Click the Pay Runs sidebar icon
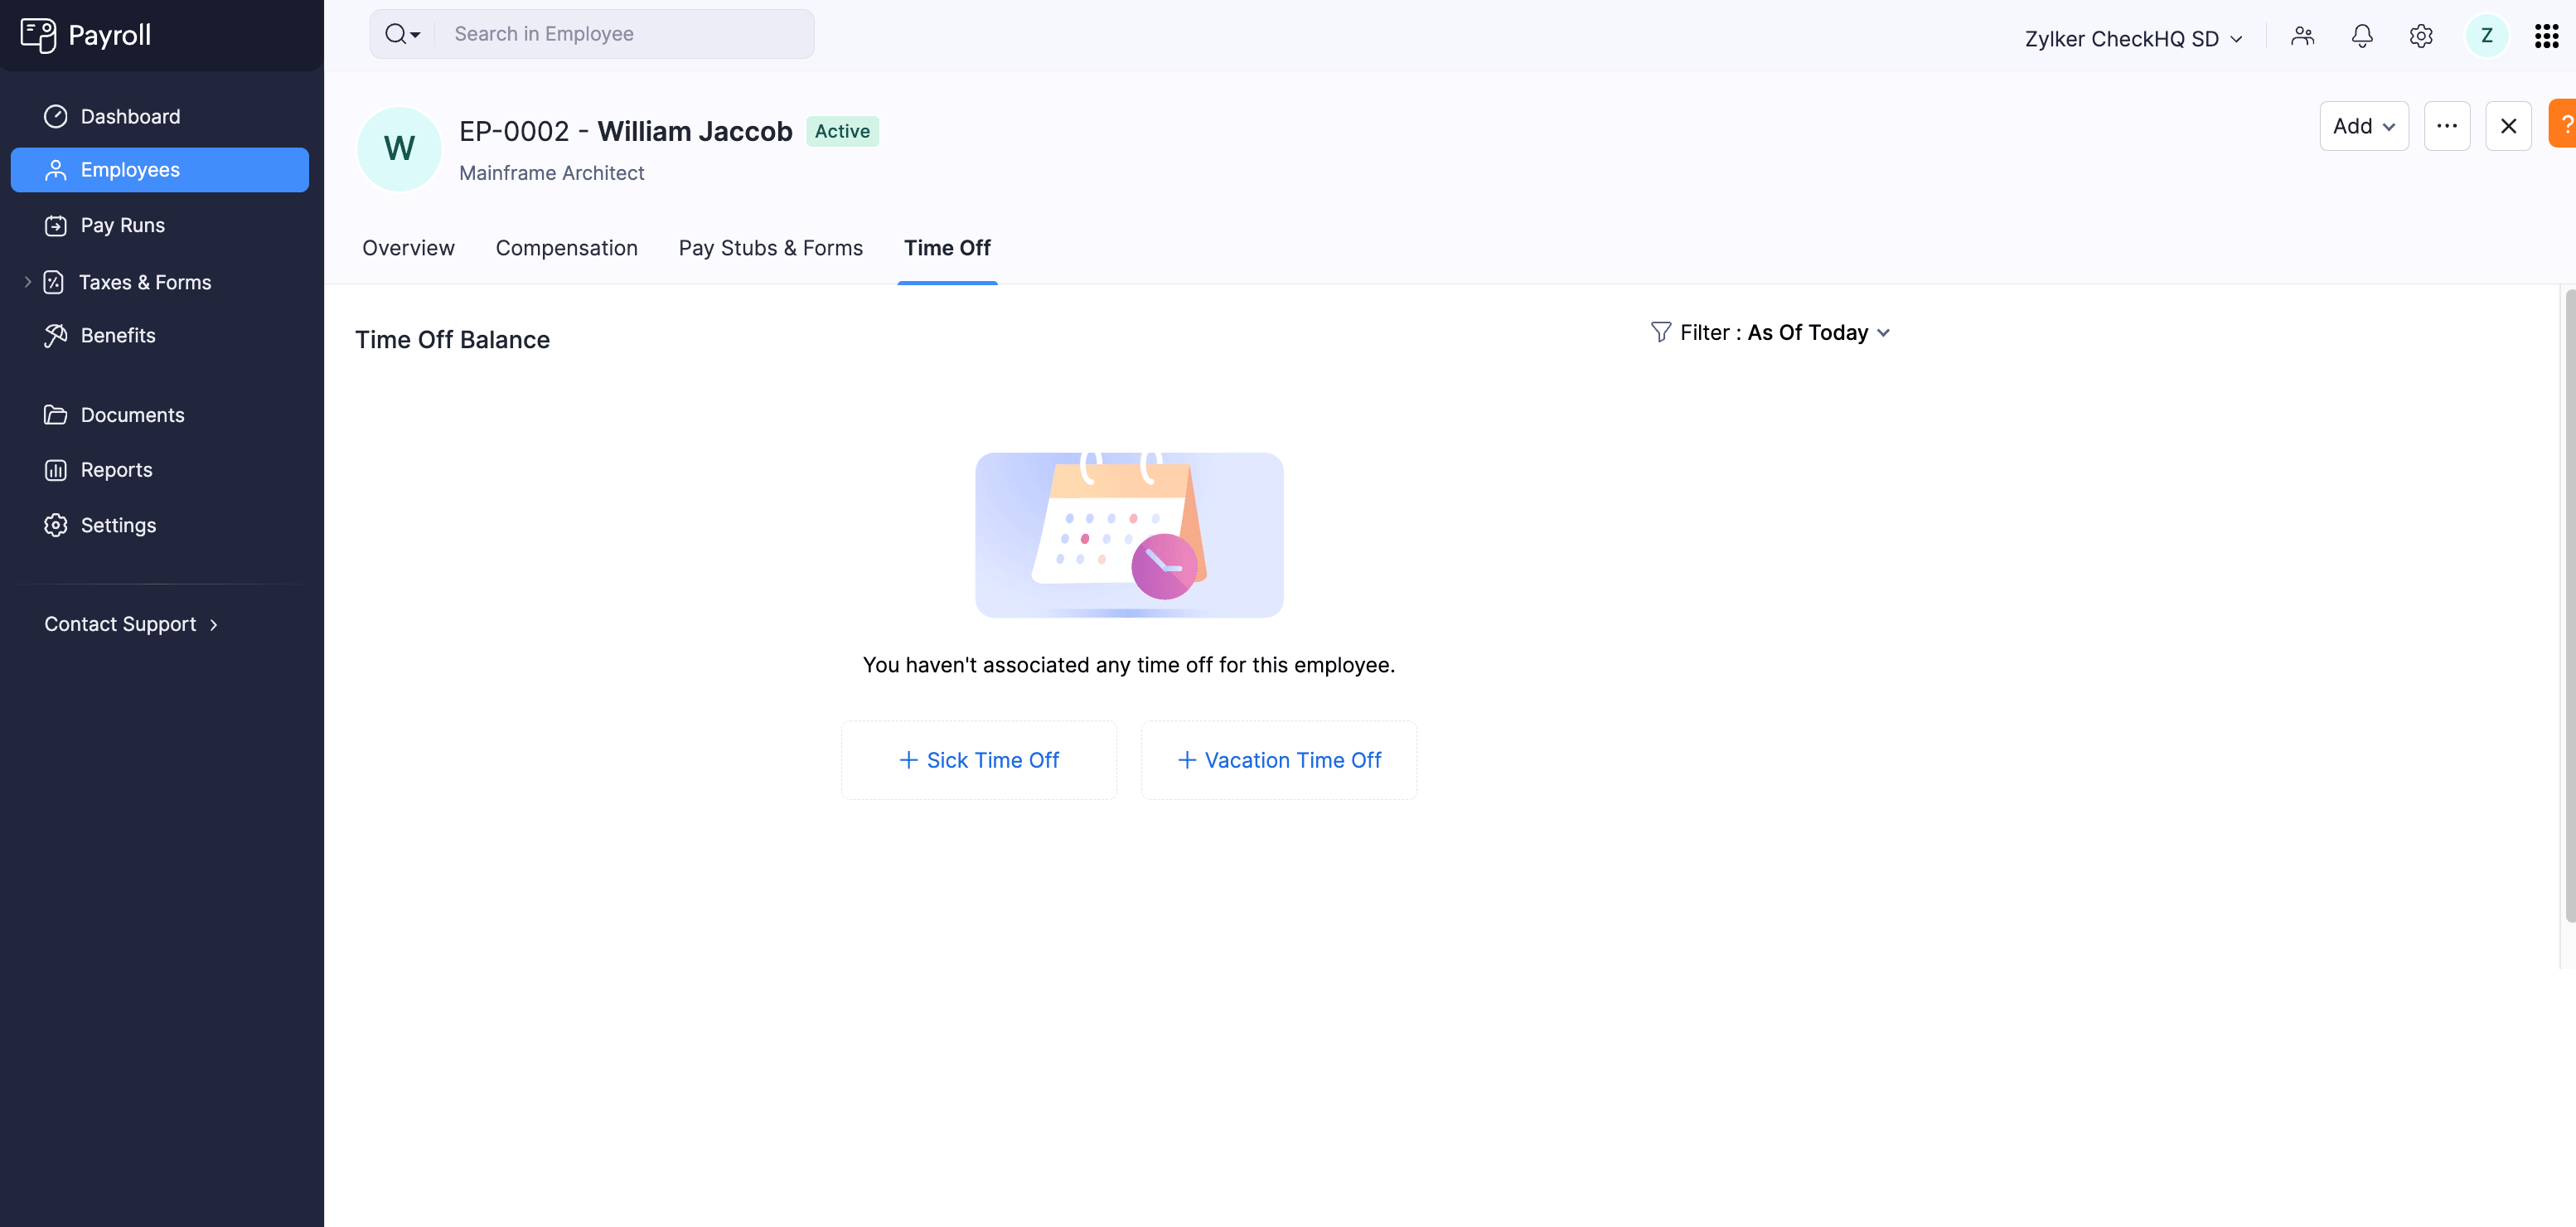The height and width of the screenshot is (1227, 2576). pyautogui.click(x=56, y=226)
